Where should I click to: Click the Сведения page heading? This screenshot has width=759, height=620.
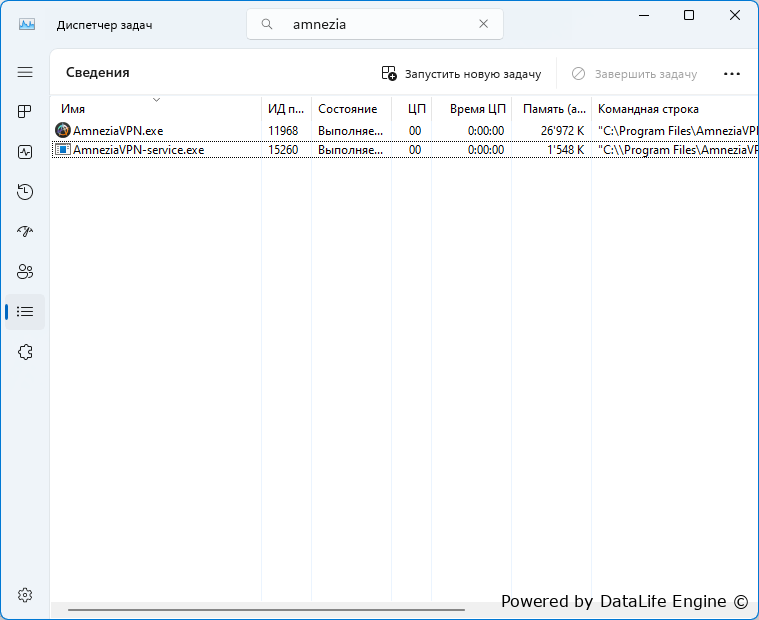coord(98,73)
